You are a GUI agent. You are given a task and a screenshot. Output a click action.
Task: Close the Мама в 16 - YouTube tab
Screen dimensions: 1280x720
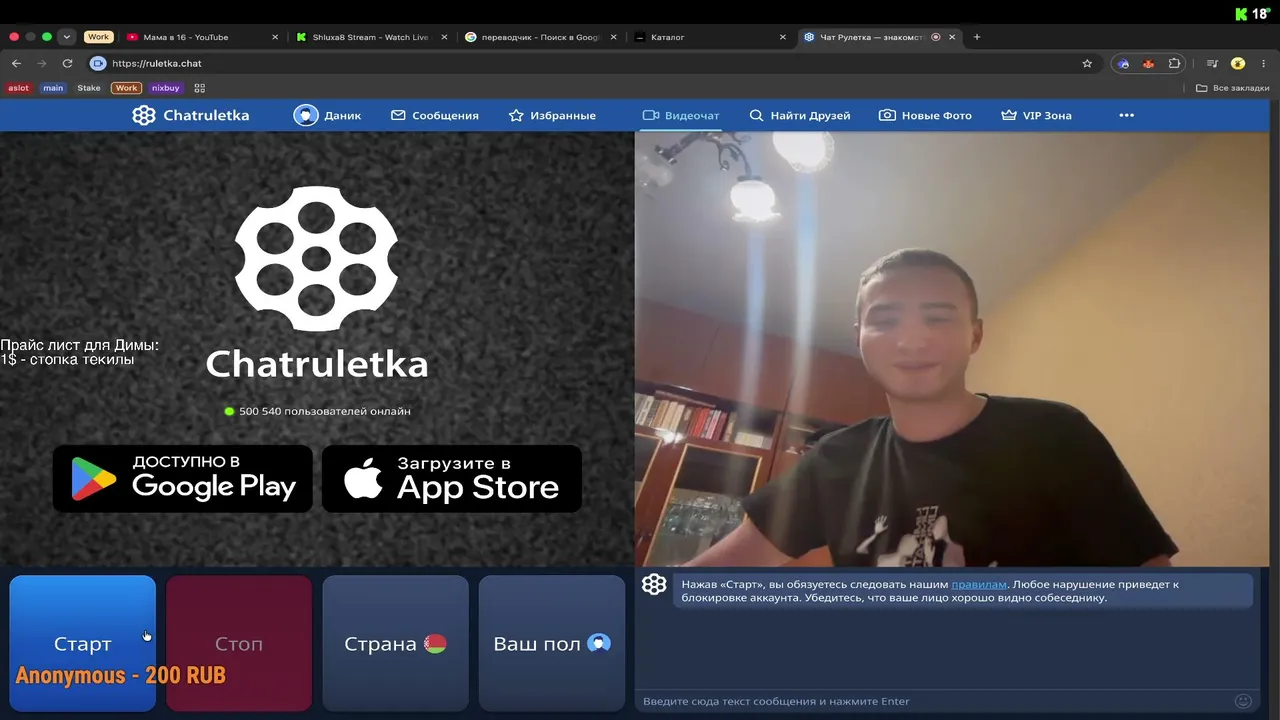[x=275, y=37]
